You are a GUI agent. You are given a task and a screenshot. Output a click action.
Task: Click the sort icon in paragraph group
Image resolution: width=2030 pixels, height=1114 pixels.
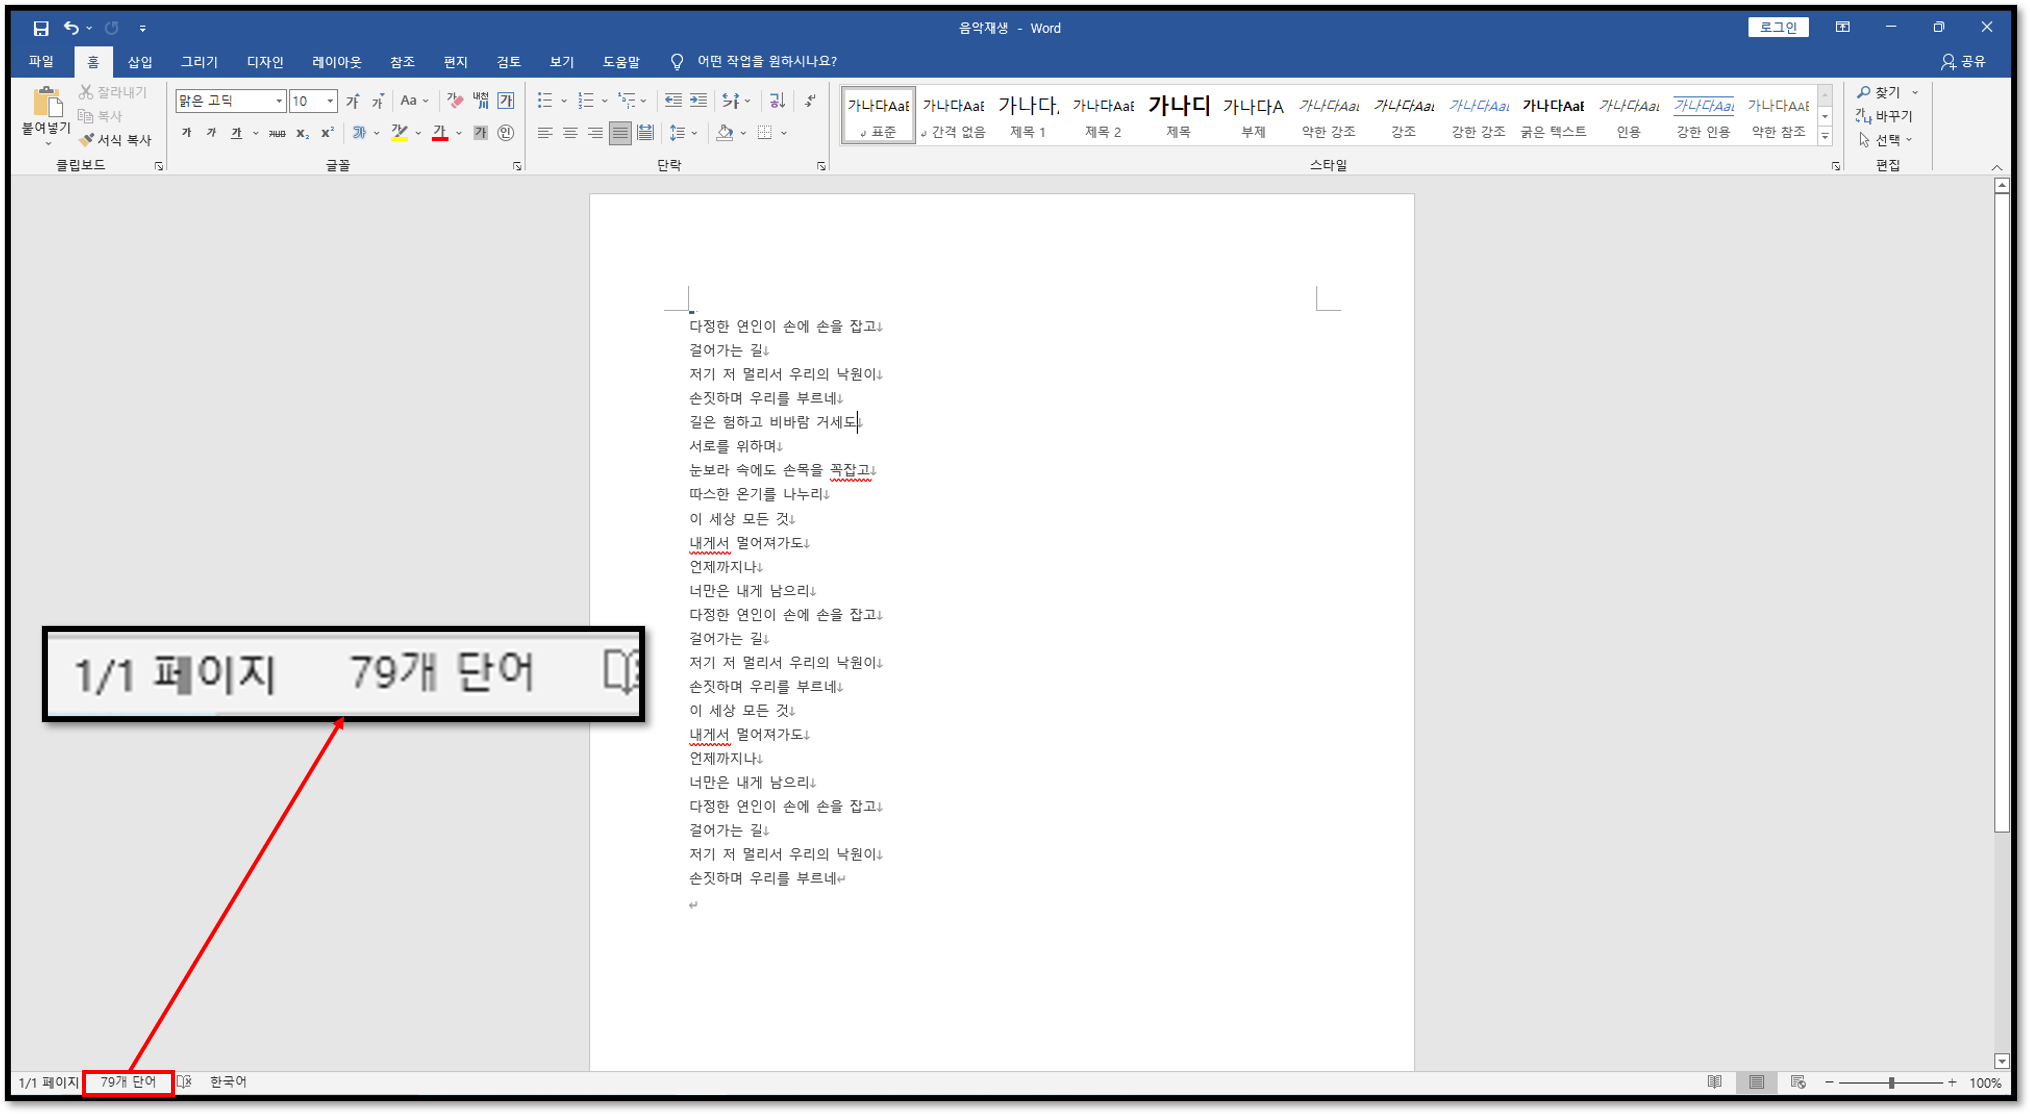coord(776,100)
